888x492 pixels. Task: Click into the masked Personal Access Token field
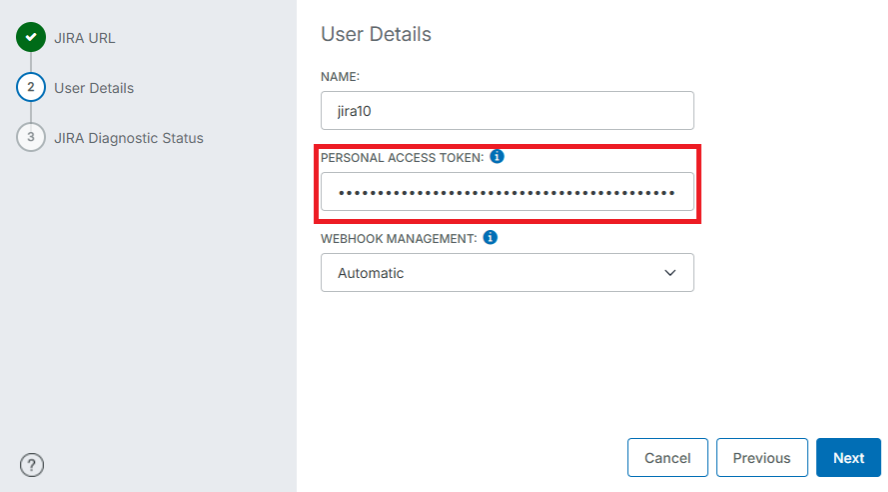[x=506, y=192]
